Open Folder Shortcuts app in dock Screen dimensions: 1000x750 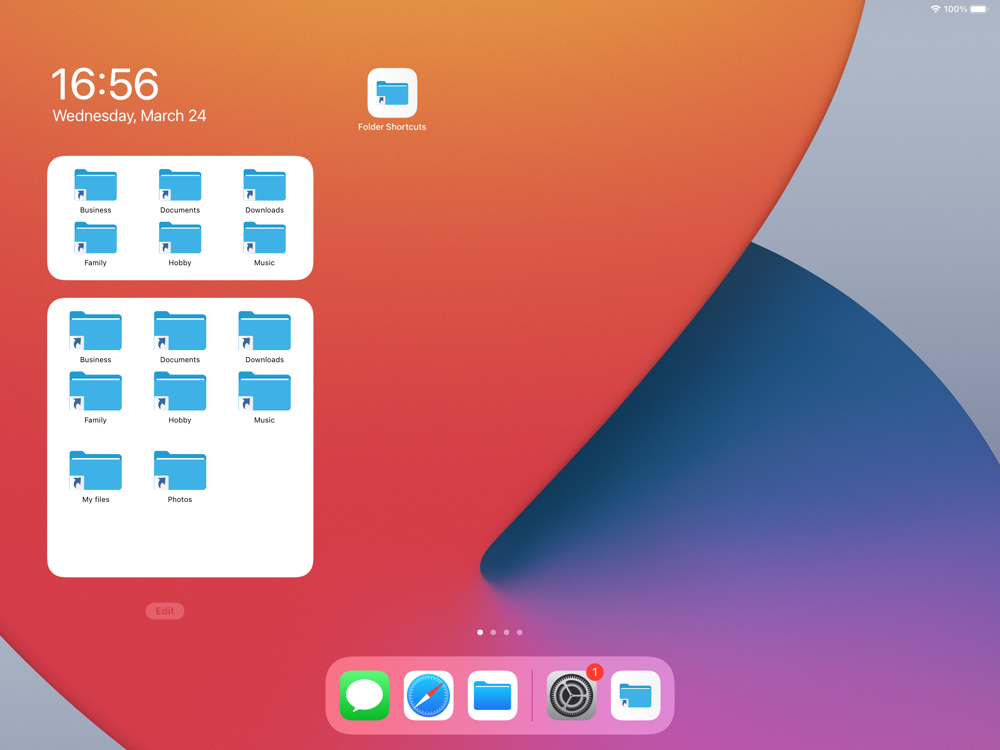tap(635, 695)
